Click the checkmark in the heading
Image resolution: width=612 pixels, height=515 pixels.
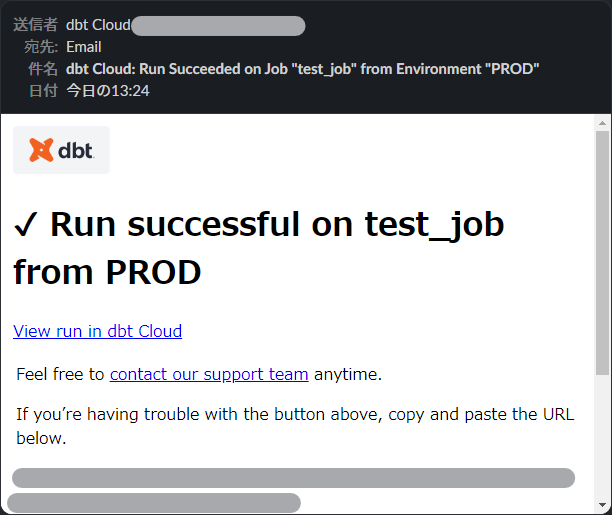[26, 225]
